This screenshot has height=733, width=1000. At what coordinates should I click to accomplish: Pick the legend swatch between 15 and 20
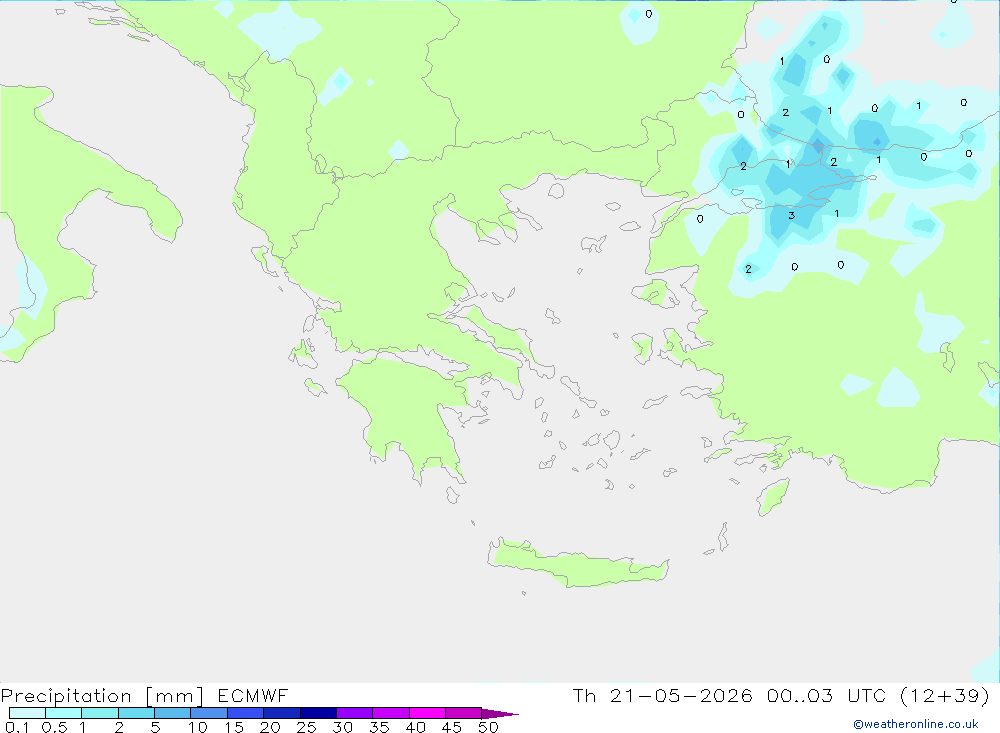tap(246, 713)
